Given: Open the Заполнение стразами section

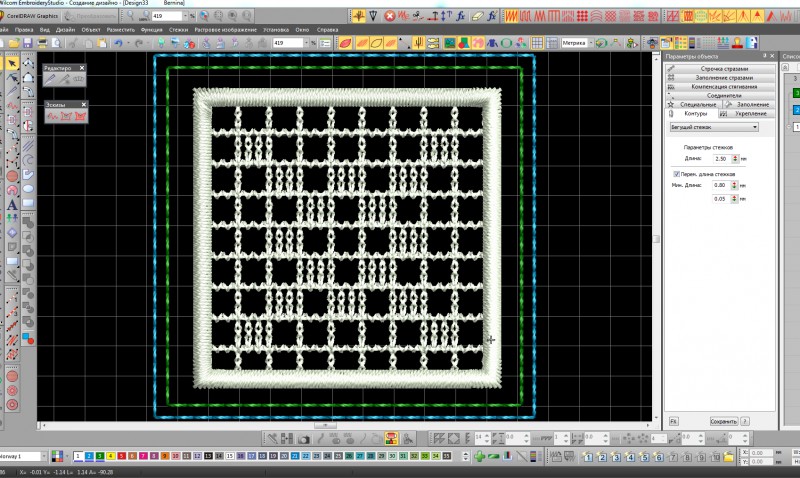Looking at the screenshot, I should click(720, 78).
